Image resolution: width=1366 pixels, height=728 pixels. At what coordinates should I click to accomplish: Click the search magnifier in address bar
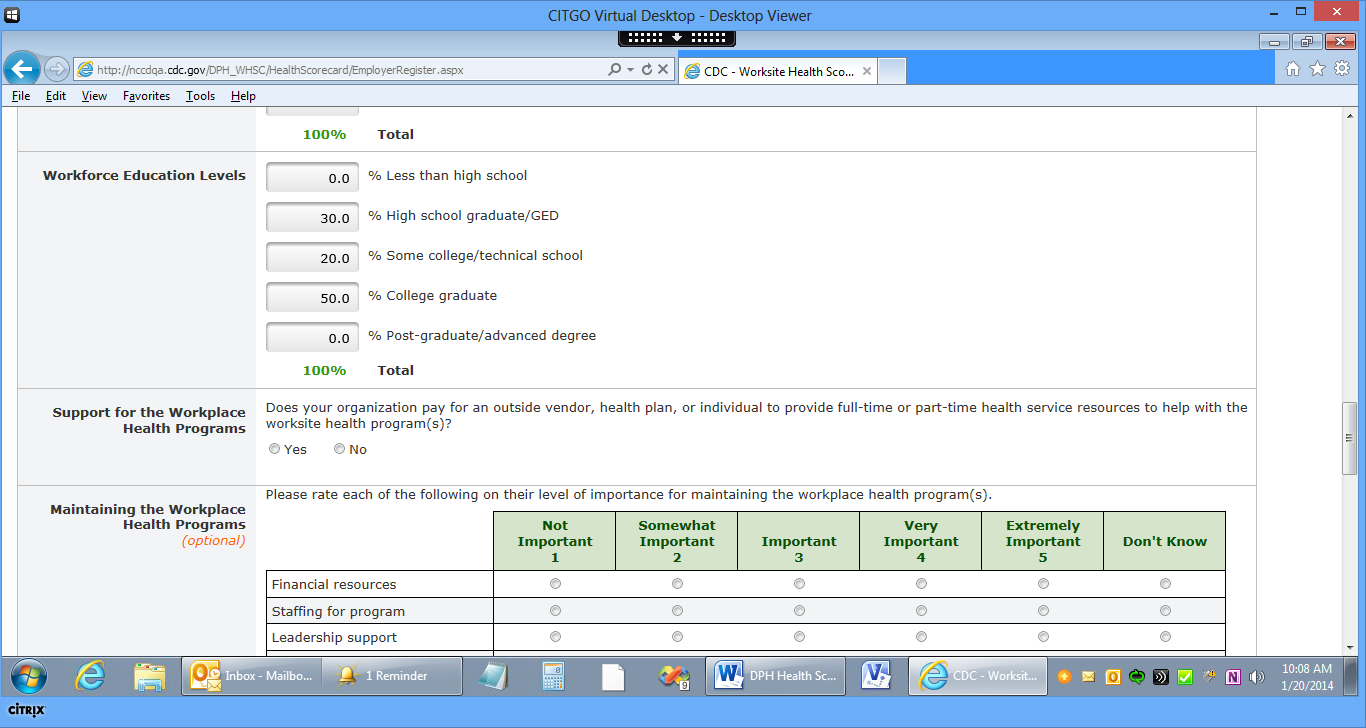(614, 70)
